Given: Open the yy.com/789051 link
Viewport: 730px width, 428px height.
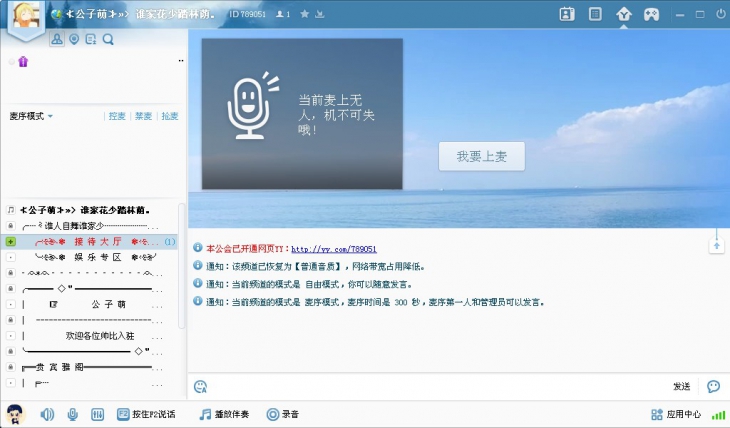Looking at the screenshot, I should click(x=333, y=248).
